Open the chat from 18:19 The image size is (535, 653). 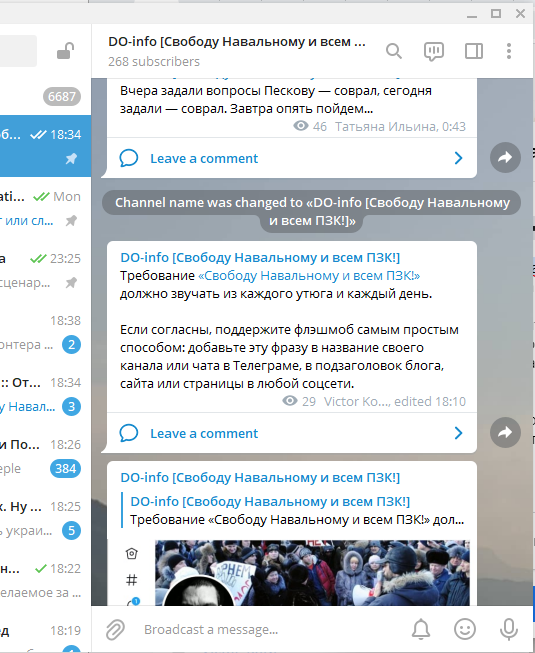(45, 632)
